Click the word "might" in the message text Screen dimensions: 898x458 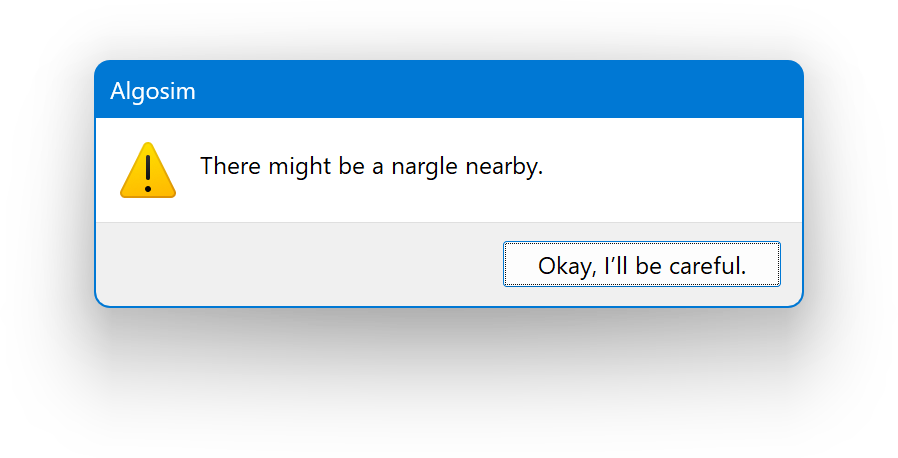[x=300, y=167]
